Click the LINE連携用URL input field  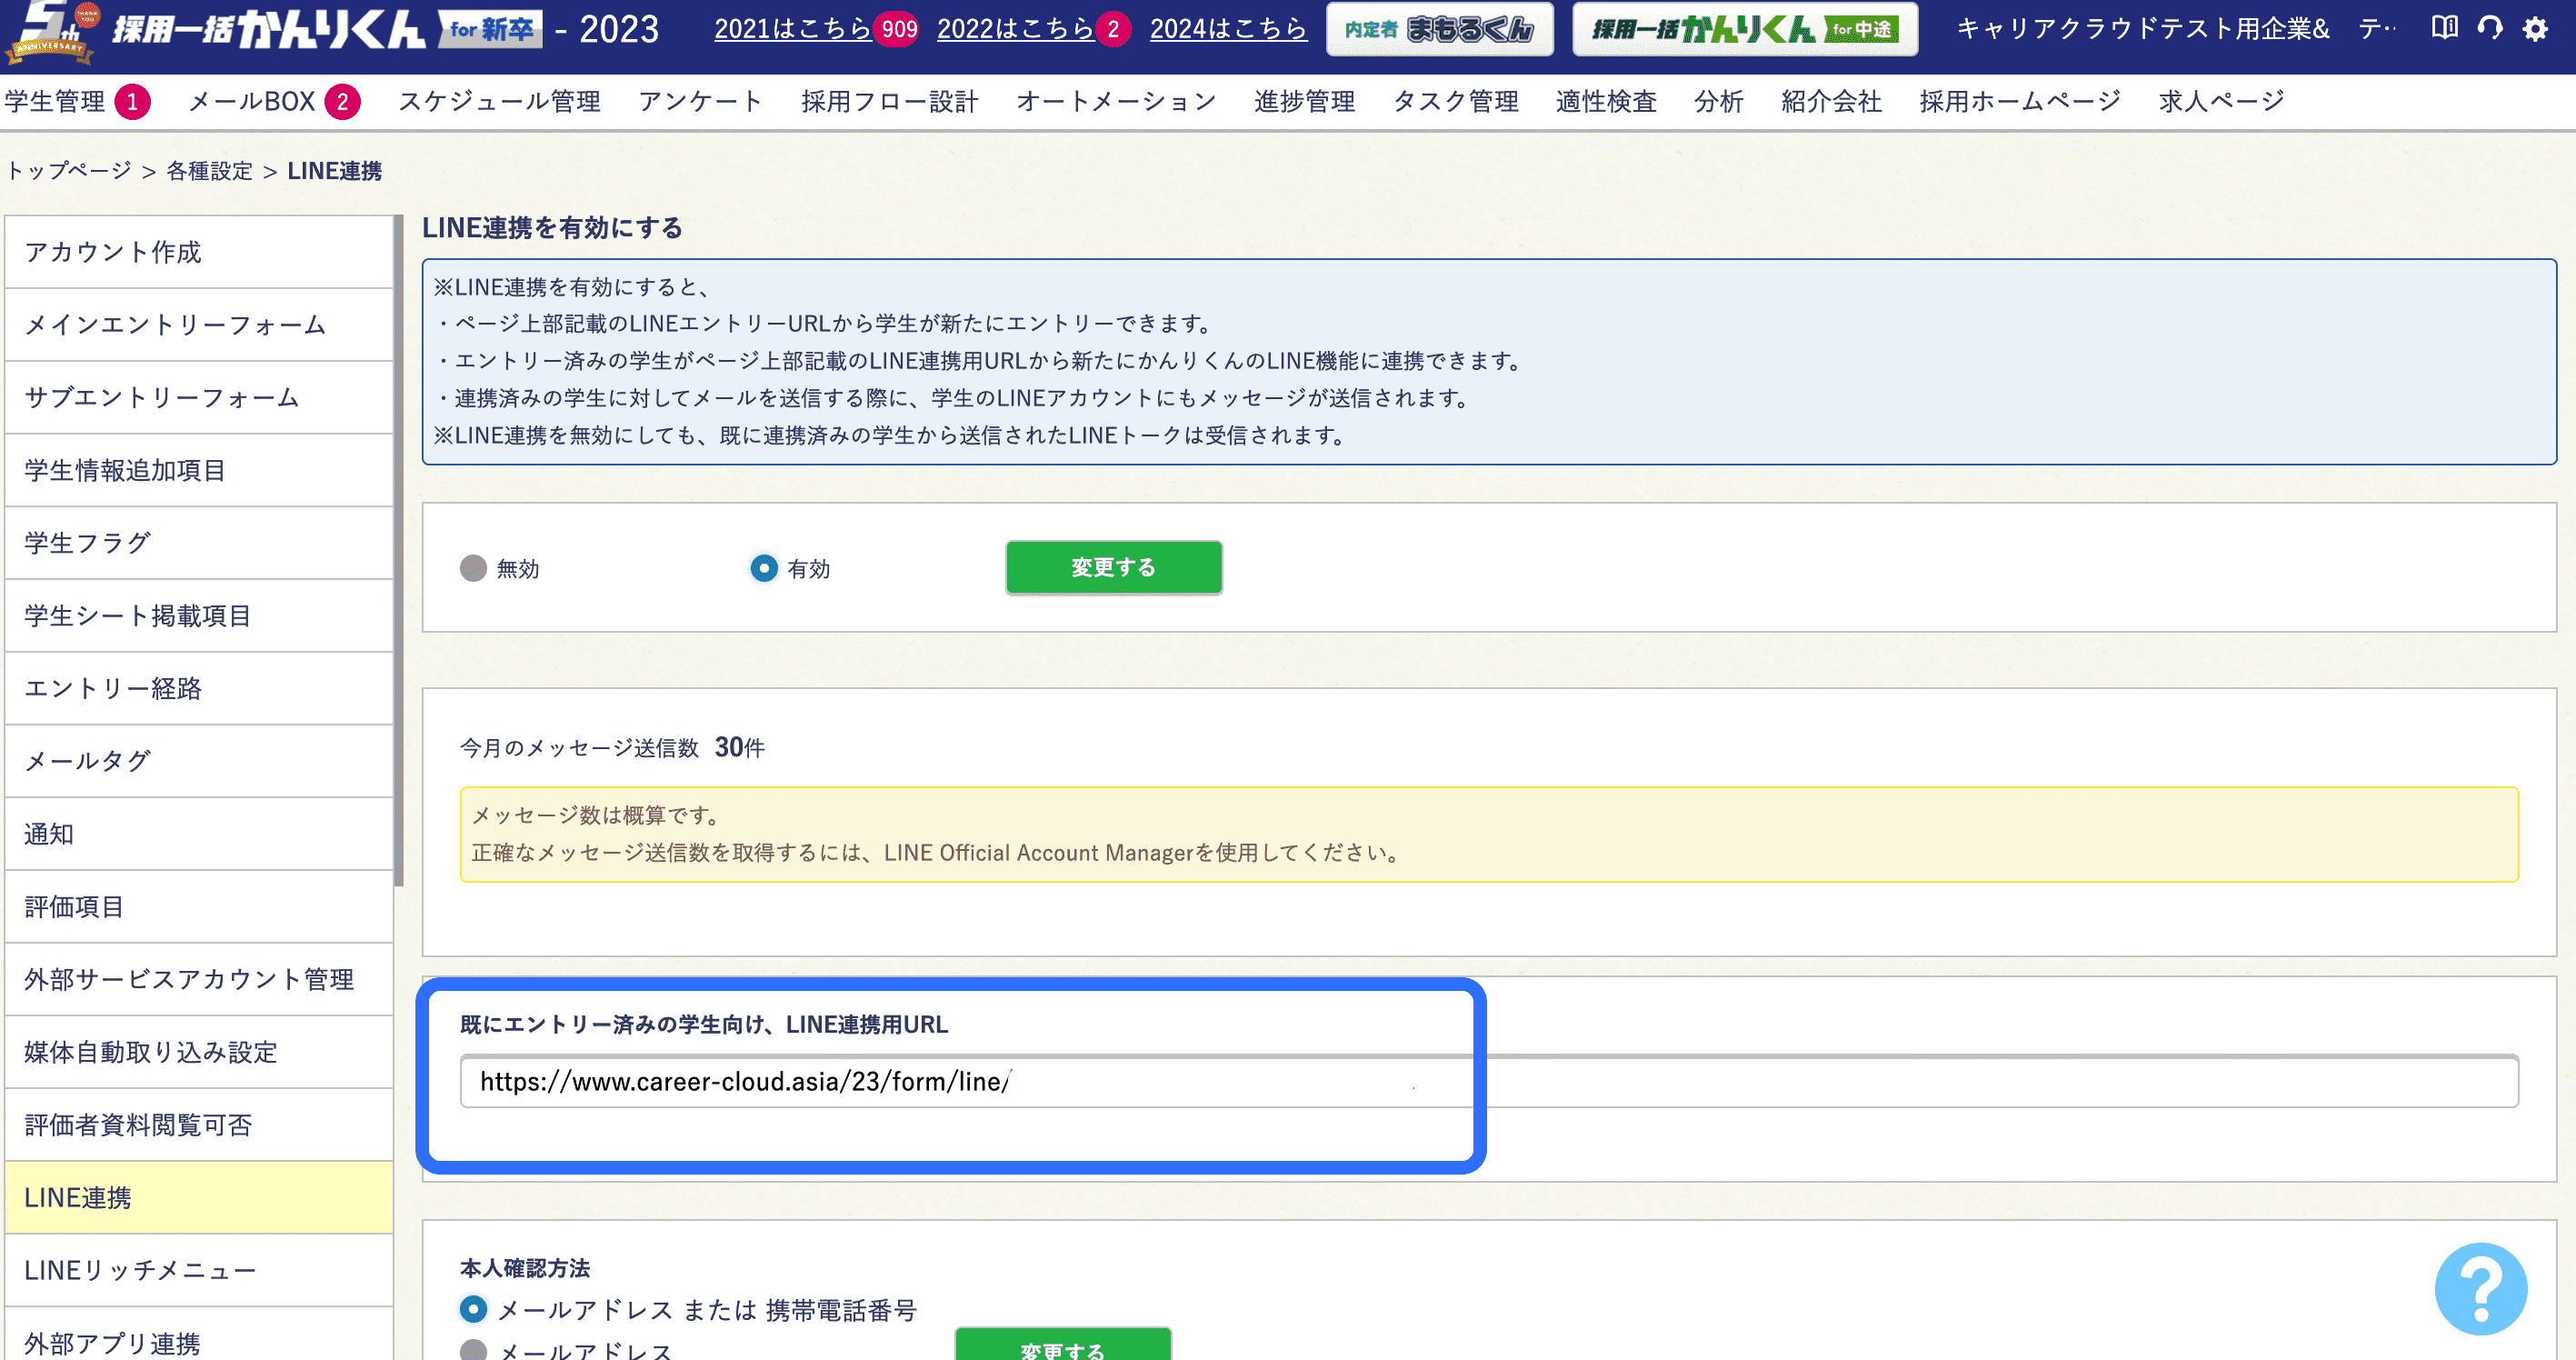(x=1489, y=1082)
